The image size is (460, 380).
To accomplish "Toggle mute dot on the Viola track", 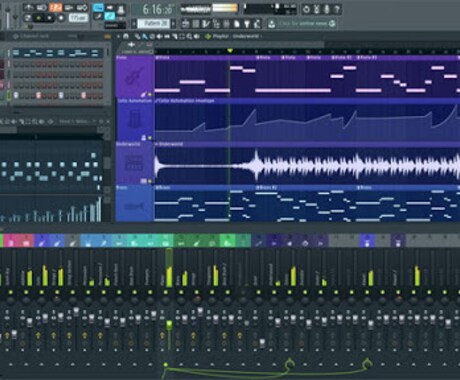I will click(x=150, y=95).
